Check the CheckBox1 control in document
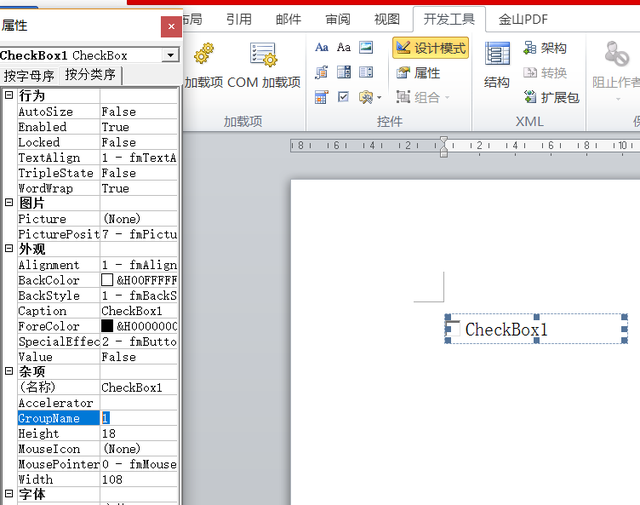The image size is (640, 505). (454, 329)
